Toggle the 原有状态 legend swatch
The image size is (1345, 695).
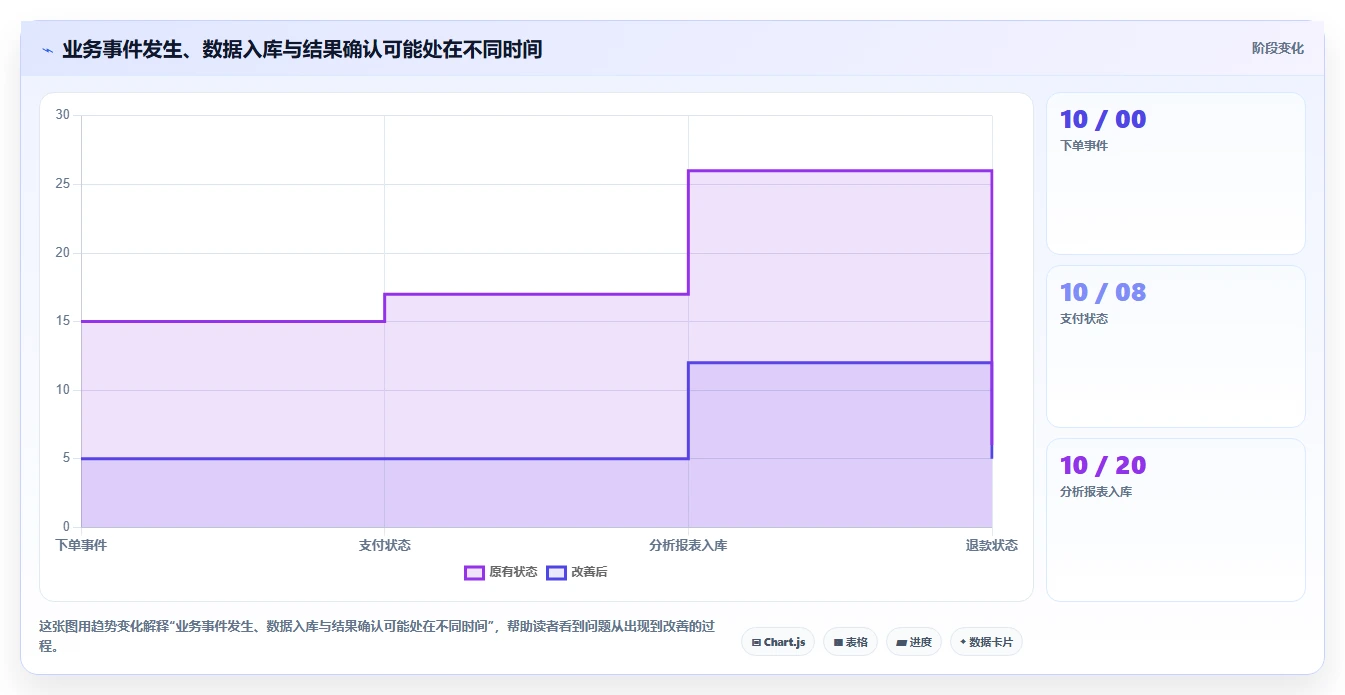(x=474, y=572)
